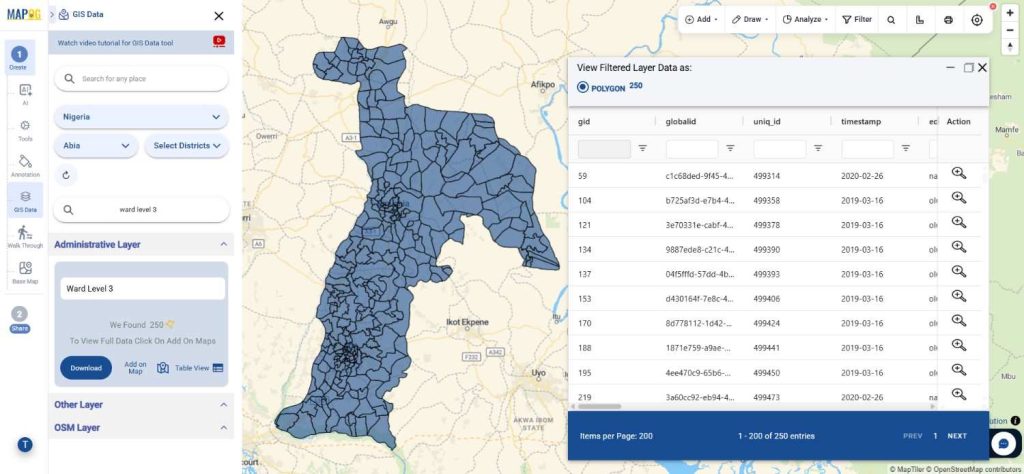The height and width of the screenshot is (474, 1024).
Task: Open the Create step in sidebar
Action: pyautogui.click(x=19, y=57)
